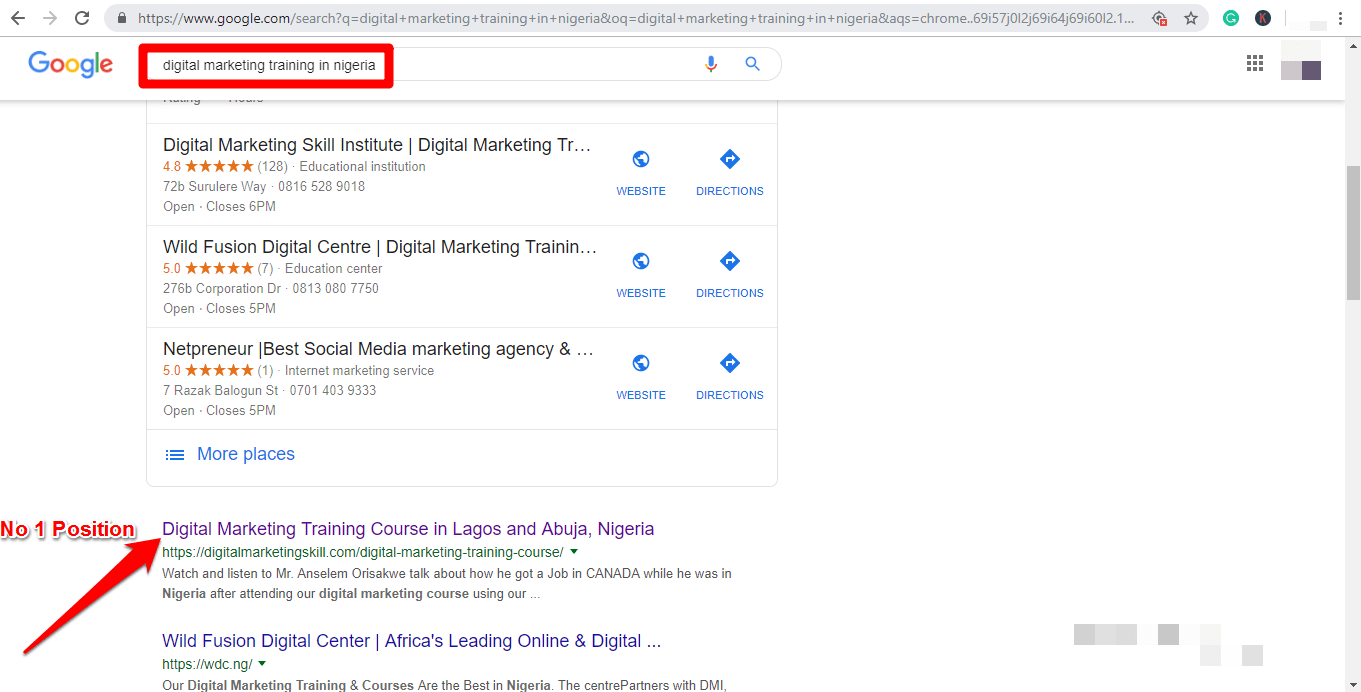
Task: Open the Grammarly extension icon
Action: tap(1231, 18)
